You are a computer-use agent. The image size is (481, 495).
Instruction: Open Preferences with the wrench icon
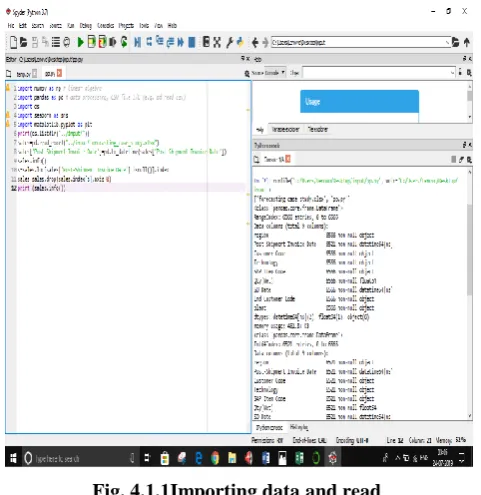click(229, 42)
